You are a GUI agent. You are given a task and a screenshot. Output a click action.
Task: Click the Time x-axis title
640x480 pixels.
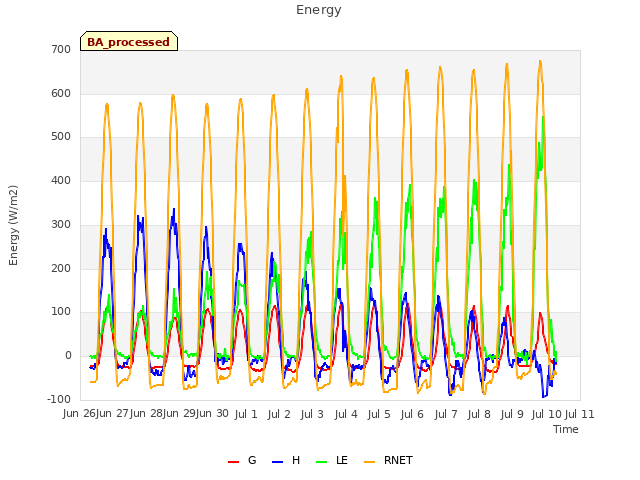[x=566, y=429]
